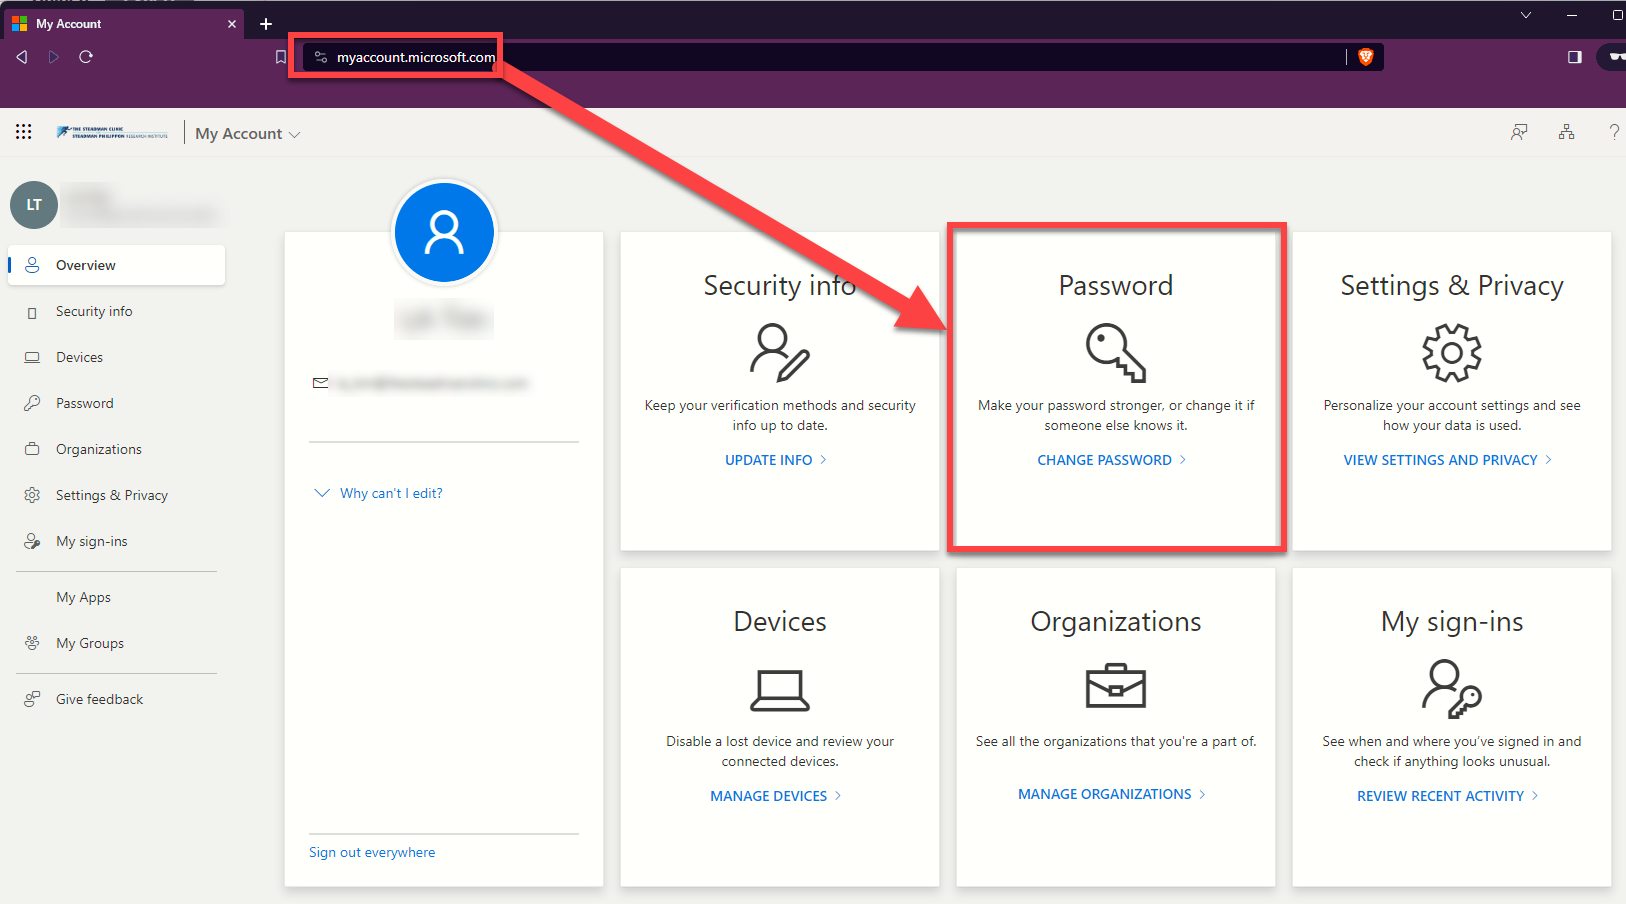Close the My Account browser tab

coord(232,24)
